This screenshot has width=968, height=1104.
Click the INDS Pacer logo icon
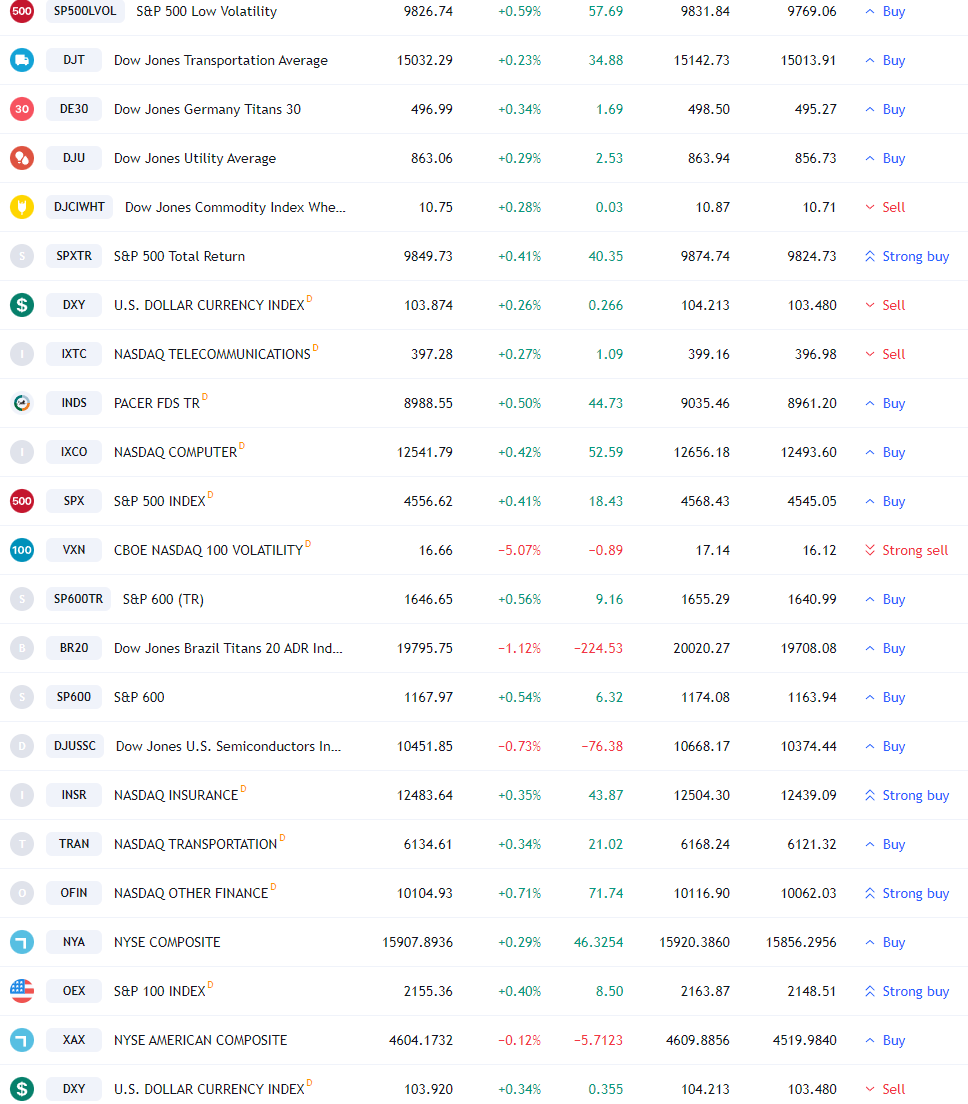22,403
